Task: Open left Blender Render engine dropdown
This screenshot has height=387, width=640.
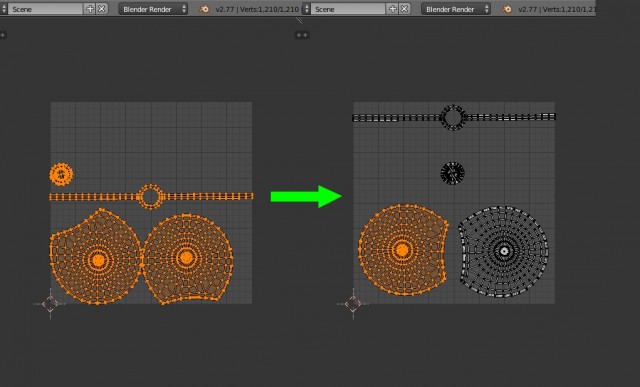Action: [x=153, y=9]
